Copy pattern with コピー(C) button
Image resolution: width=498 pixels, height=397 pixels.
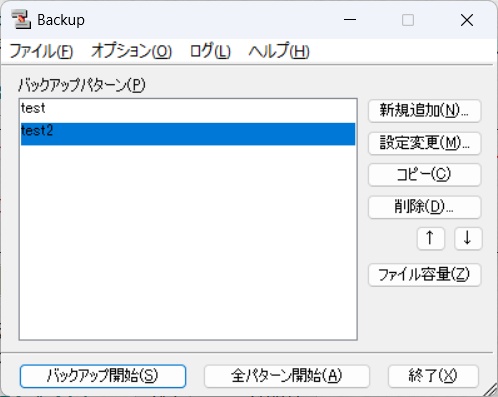[x=424, y=174]
